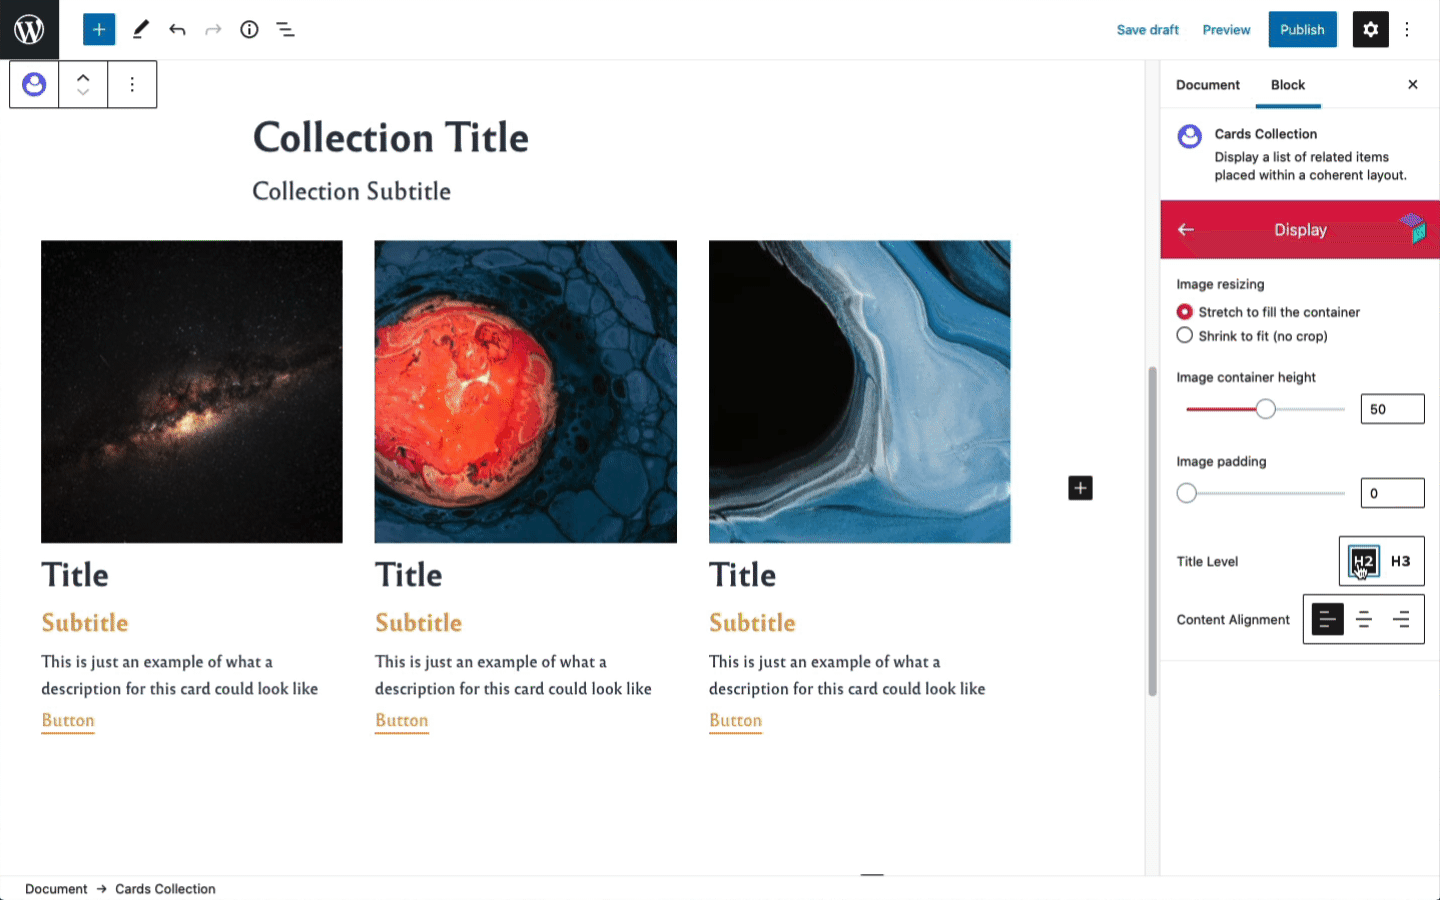
Task: Open the block list view outline
Action: click(285, 29)
